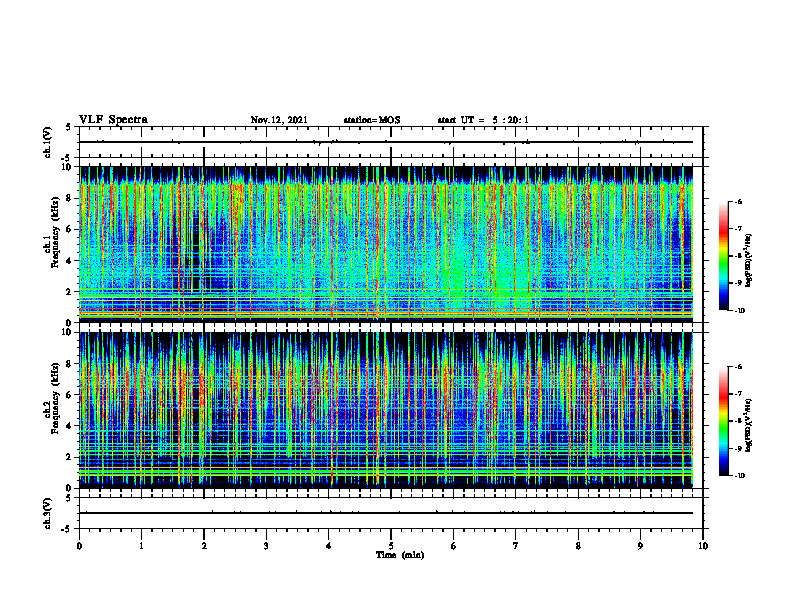The height and width of the screenshot is (612, 792).
Task: Click the ch.1 spectrogram color scale bar
Action: pyautogui.click(x=724, y=256)
